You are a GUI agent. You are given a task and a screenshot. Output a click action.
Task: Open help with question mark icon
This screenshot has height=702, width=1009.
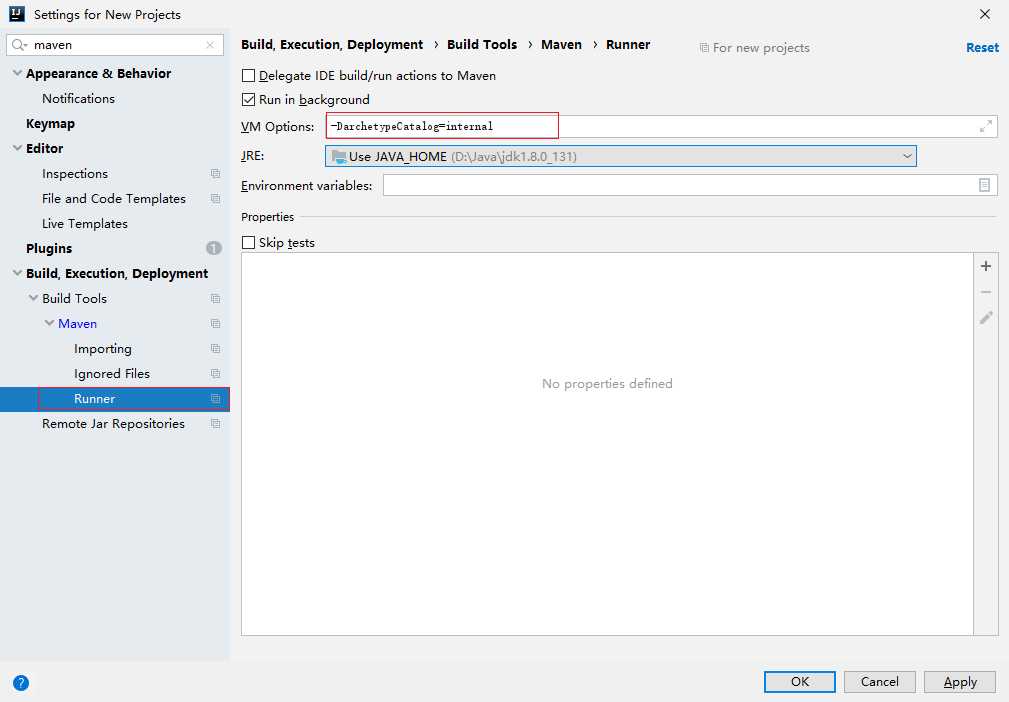point(21,683)
